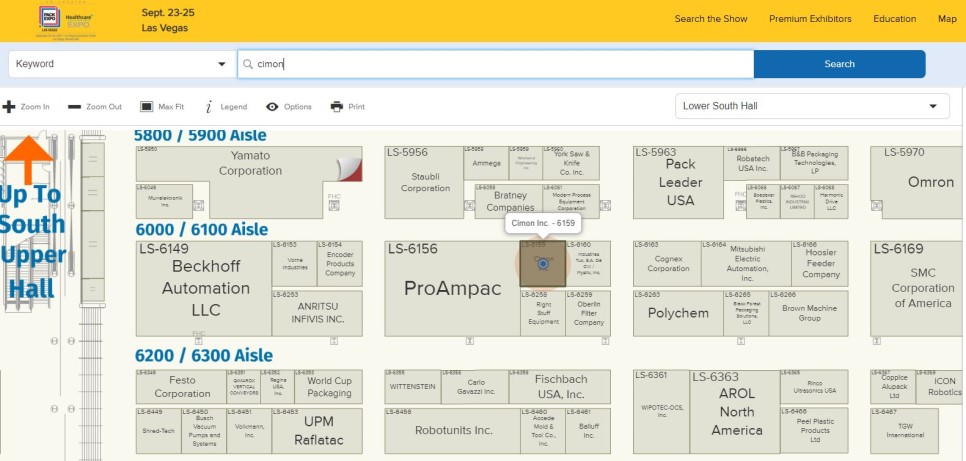Select Modern Process Equipment Corporation booth
This screenshot has height=461, width=966.
point(571,201)
